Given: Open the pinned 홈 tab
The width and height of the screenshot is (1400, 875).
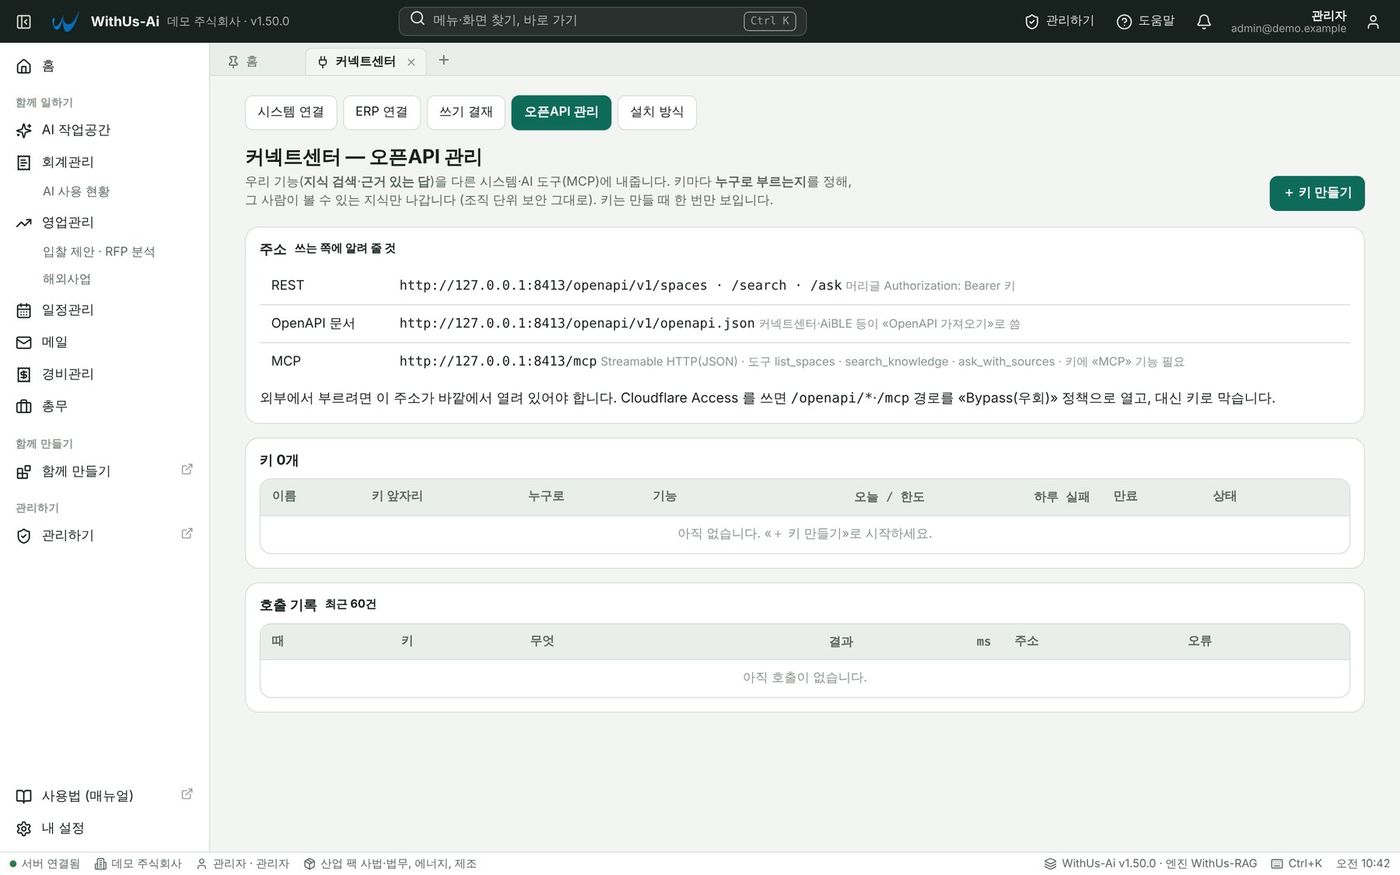Looking at the screenshot, I should click(x=252, y=61).
